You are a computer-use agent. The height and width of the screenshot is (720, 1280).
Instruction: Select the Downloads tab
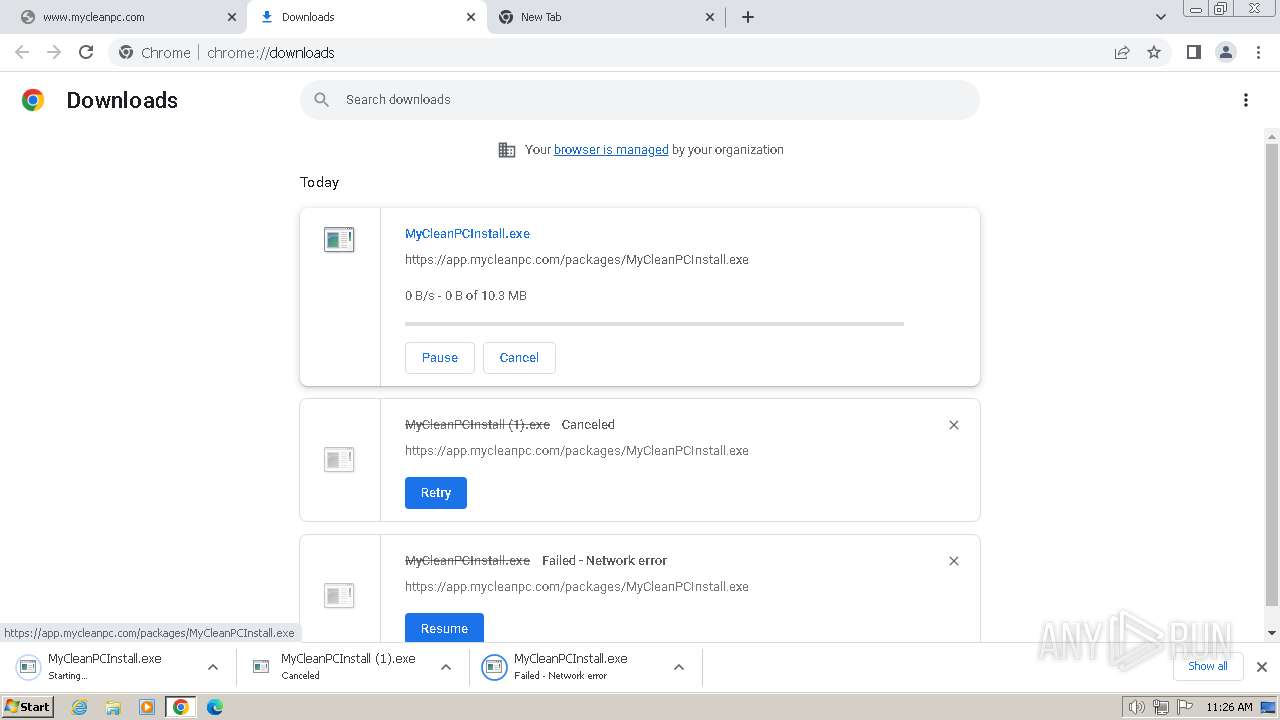(x=366, y=17)
